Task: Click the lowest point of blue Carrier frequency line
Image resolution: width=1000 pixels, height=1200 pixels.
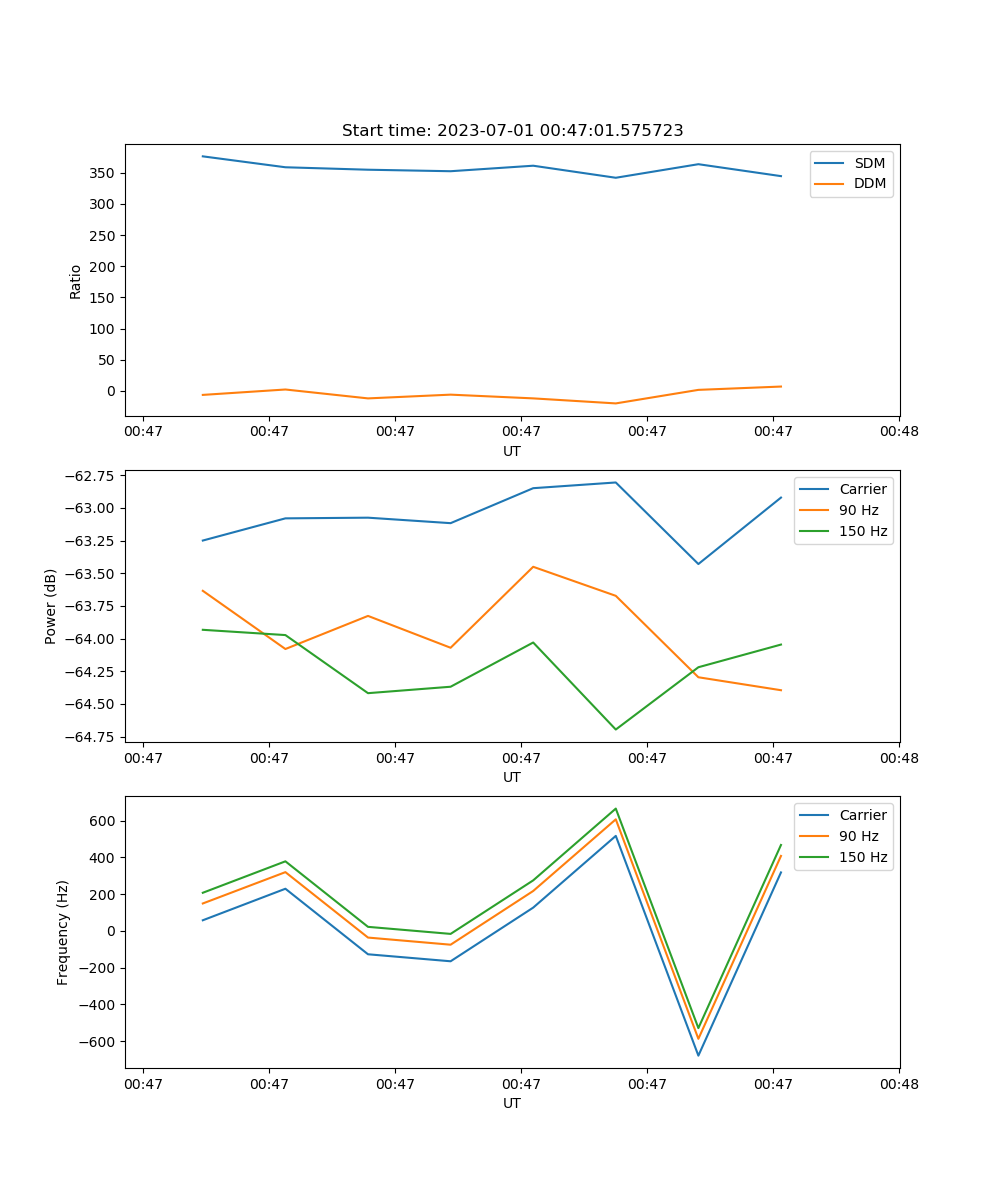Action: (698, 1055)
